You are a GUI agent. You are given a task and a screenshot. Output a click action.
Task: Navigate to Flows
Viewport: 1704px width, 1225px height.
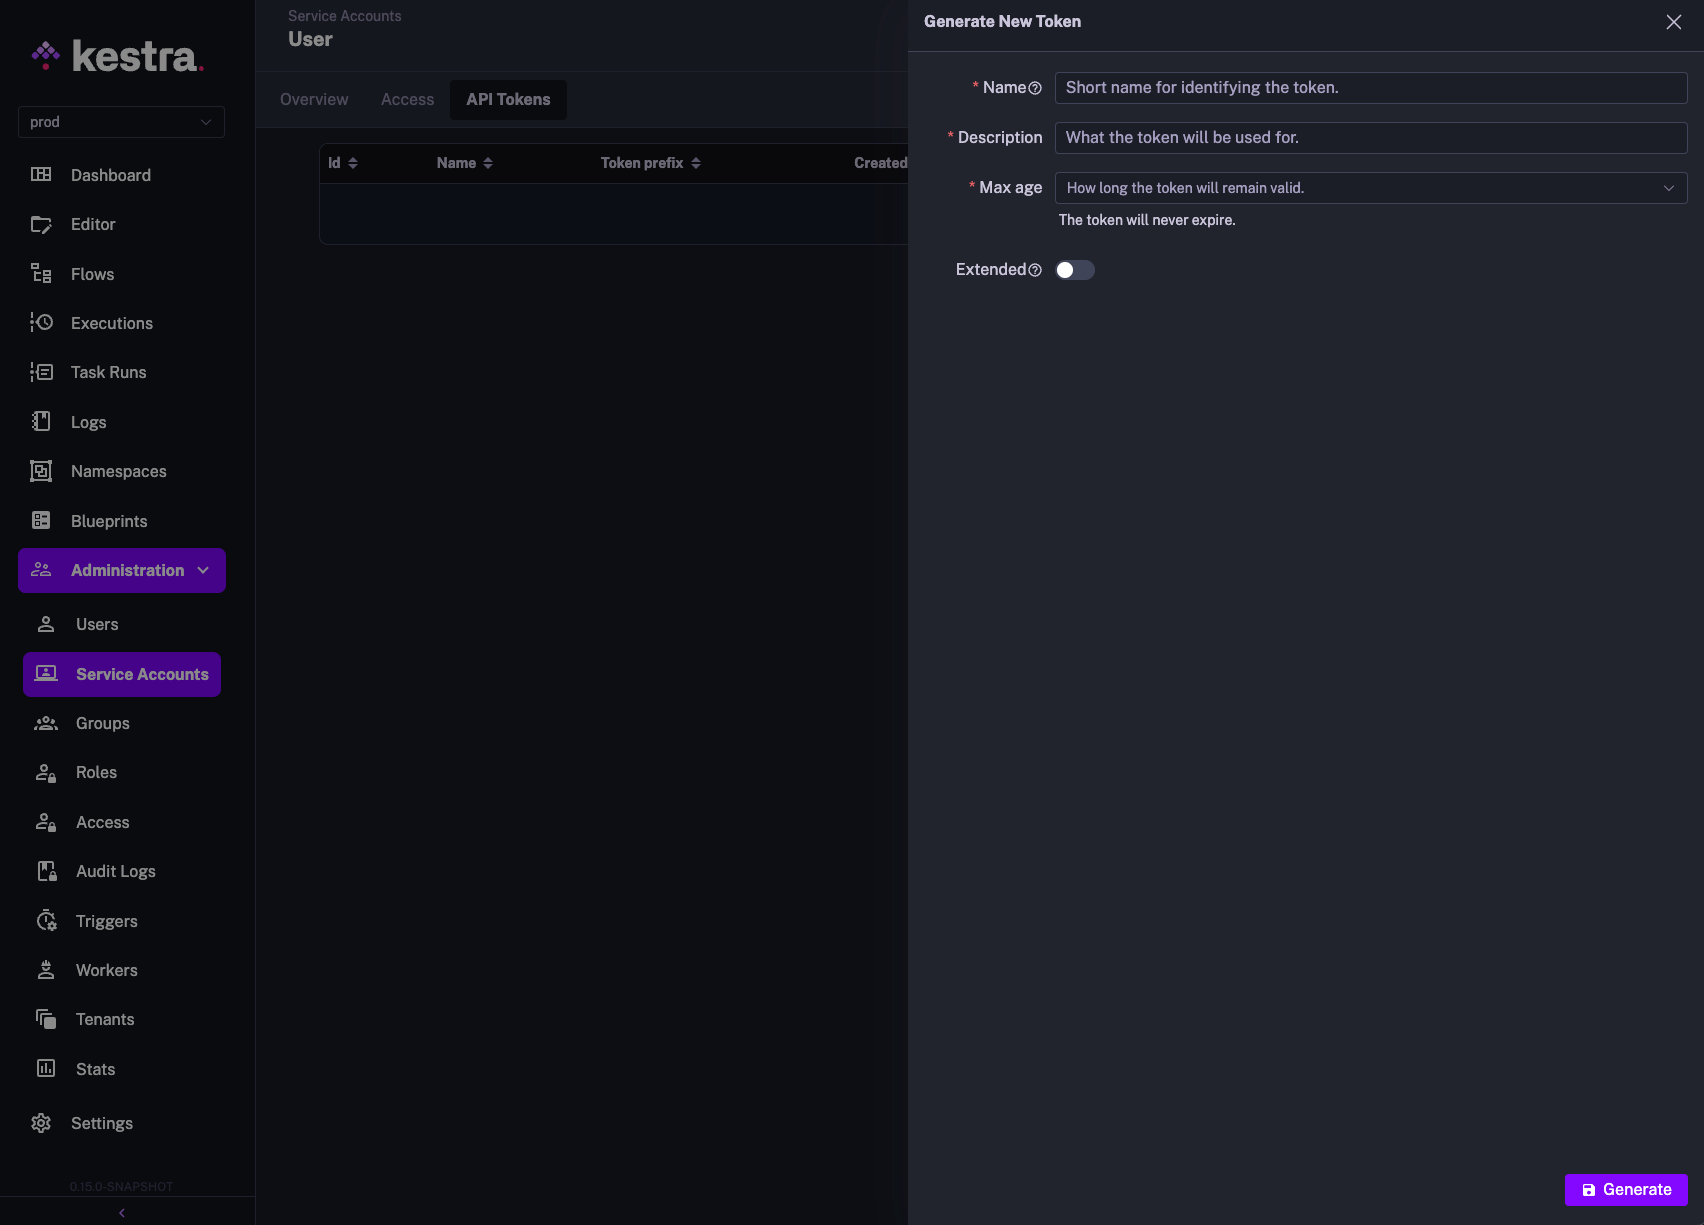(x=91, y=273)
